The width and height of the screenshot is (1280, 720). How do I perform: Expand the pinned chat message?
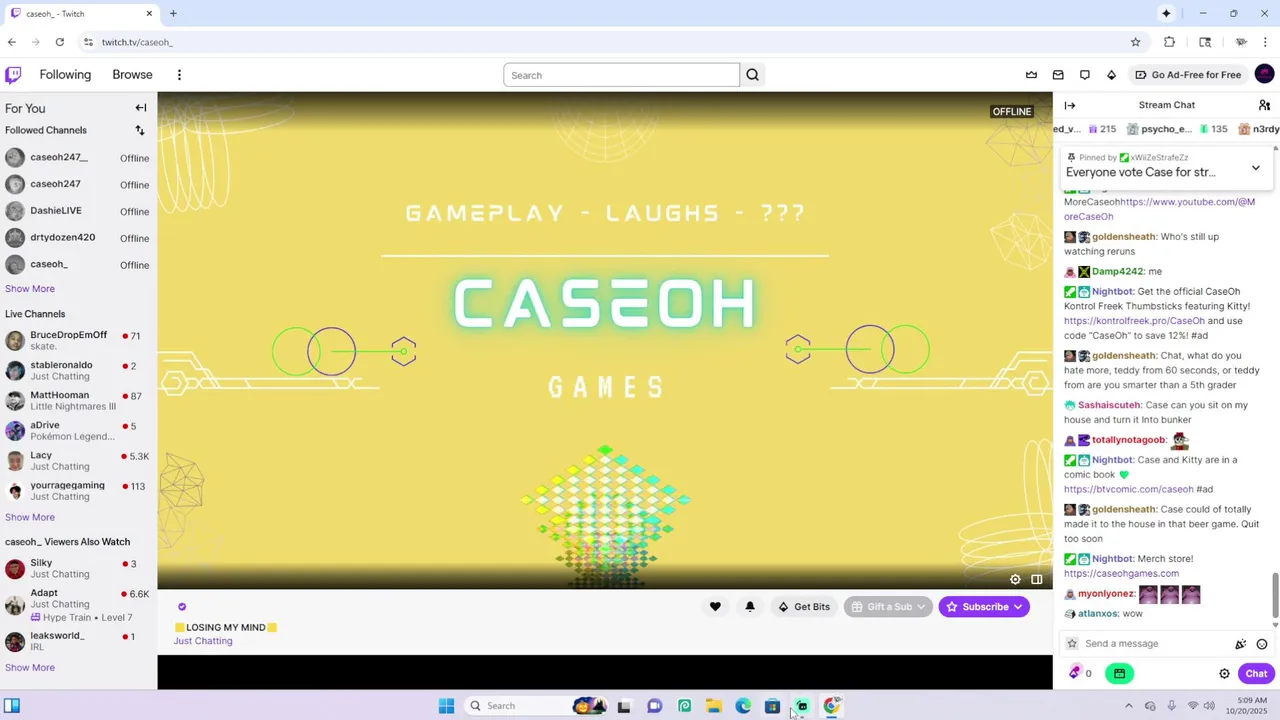point(1256,168)
